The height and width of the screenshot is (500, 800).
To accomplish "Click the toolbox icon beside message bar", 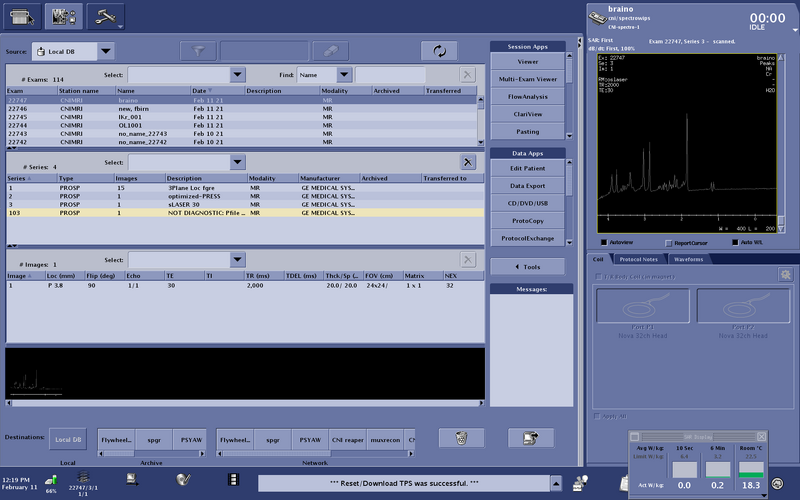I will (580, 483).
